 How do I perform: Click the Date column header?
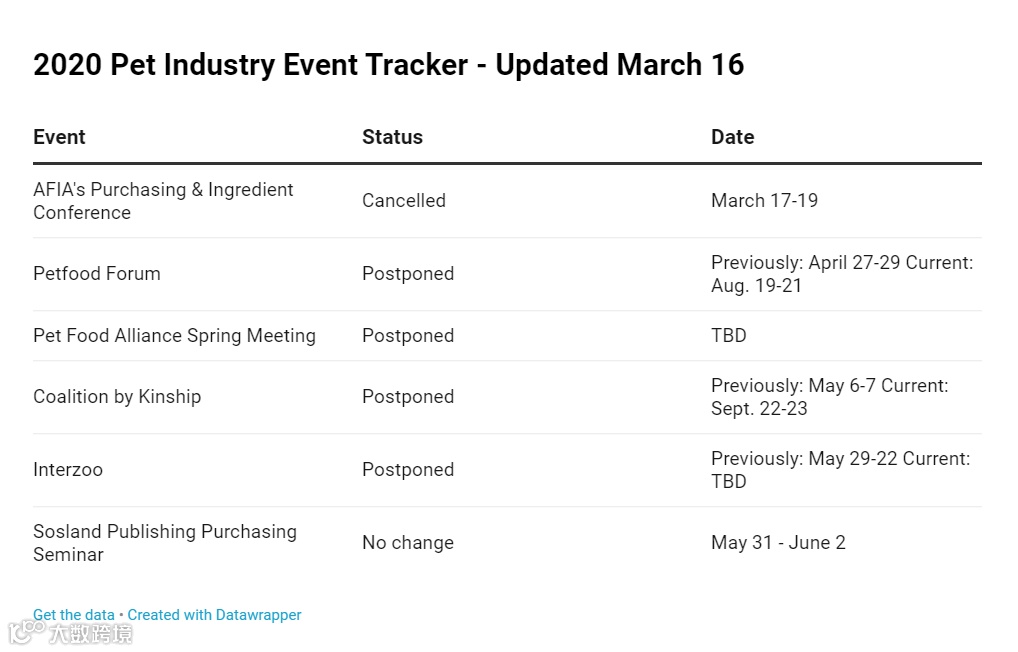coord(732,137)
